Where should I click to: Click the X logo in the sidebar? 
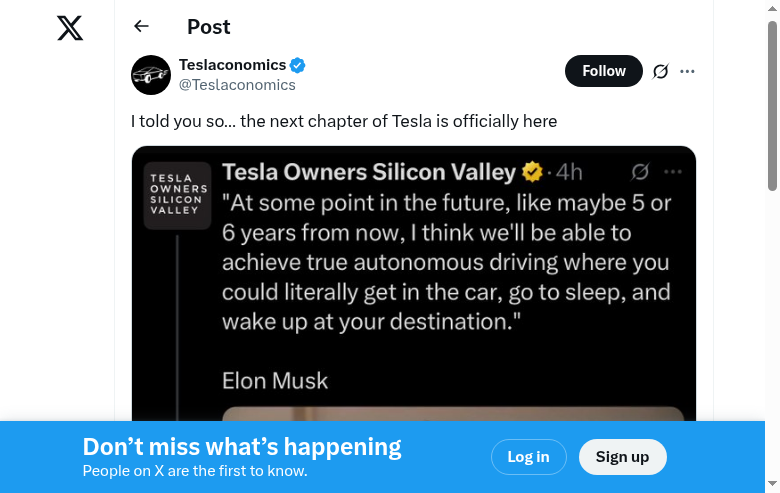pyautogui.click(x=70, y=28)
